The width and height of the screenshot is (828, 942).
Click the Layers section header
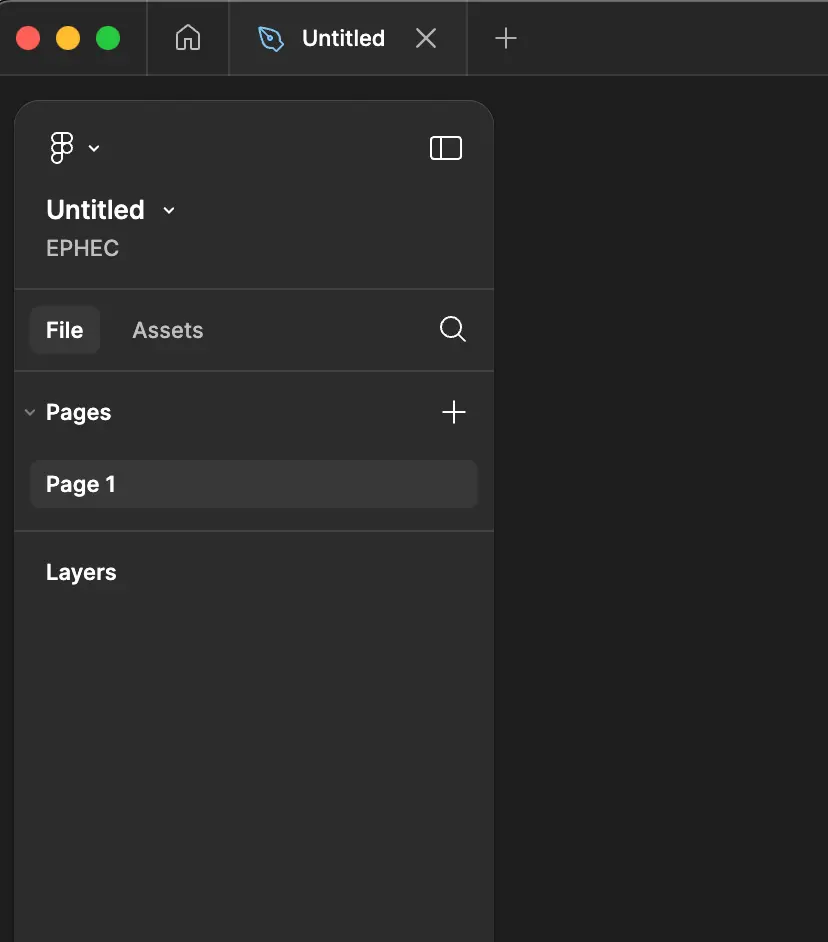click(x=81, y=572)
